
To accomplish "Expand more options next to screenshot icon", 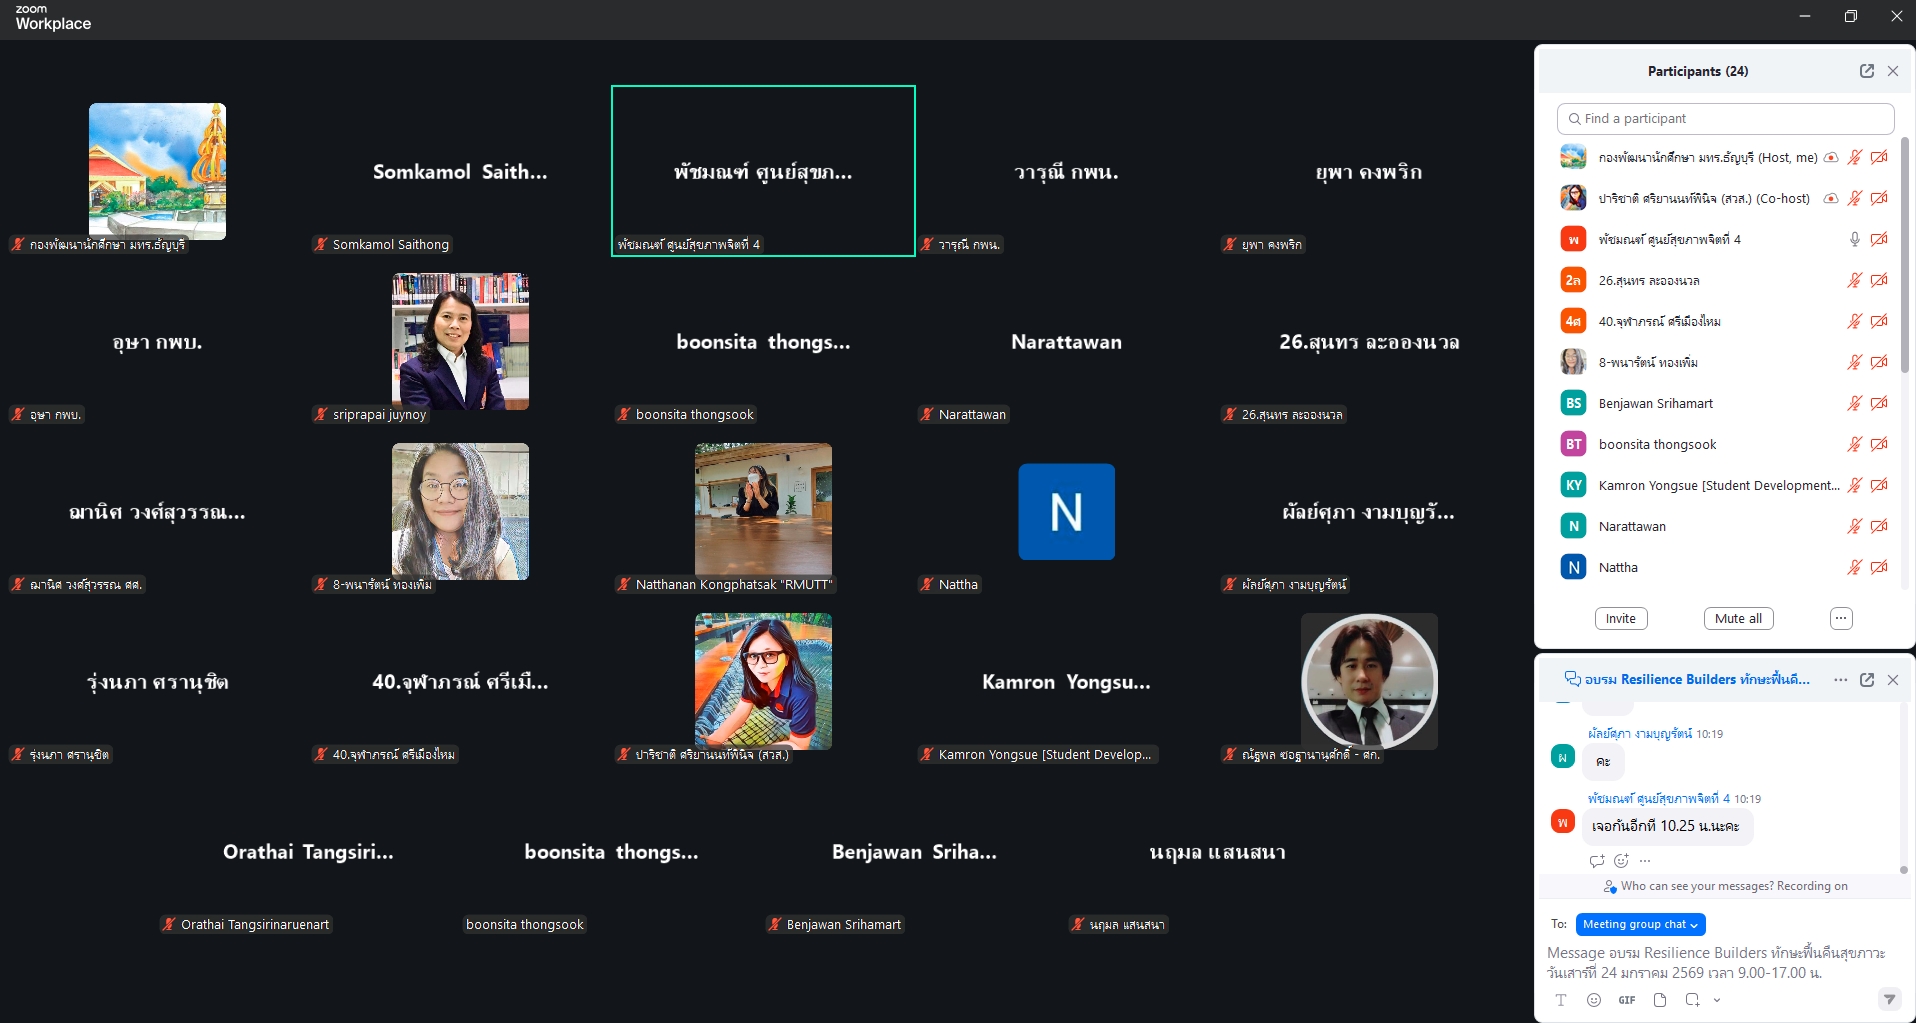I will click(1717, 1000).
